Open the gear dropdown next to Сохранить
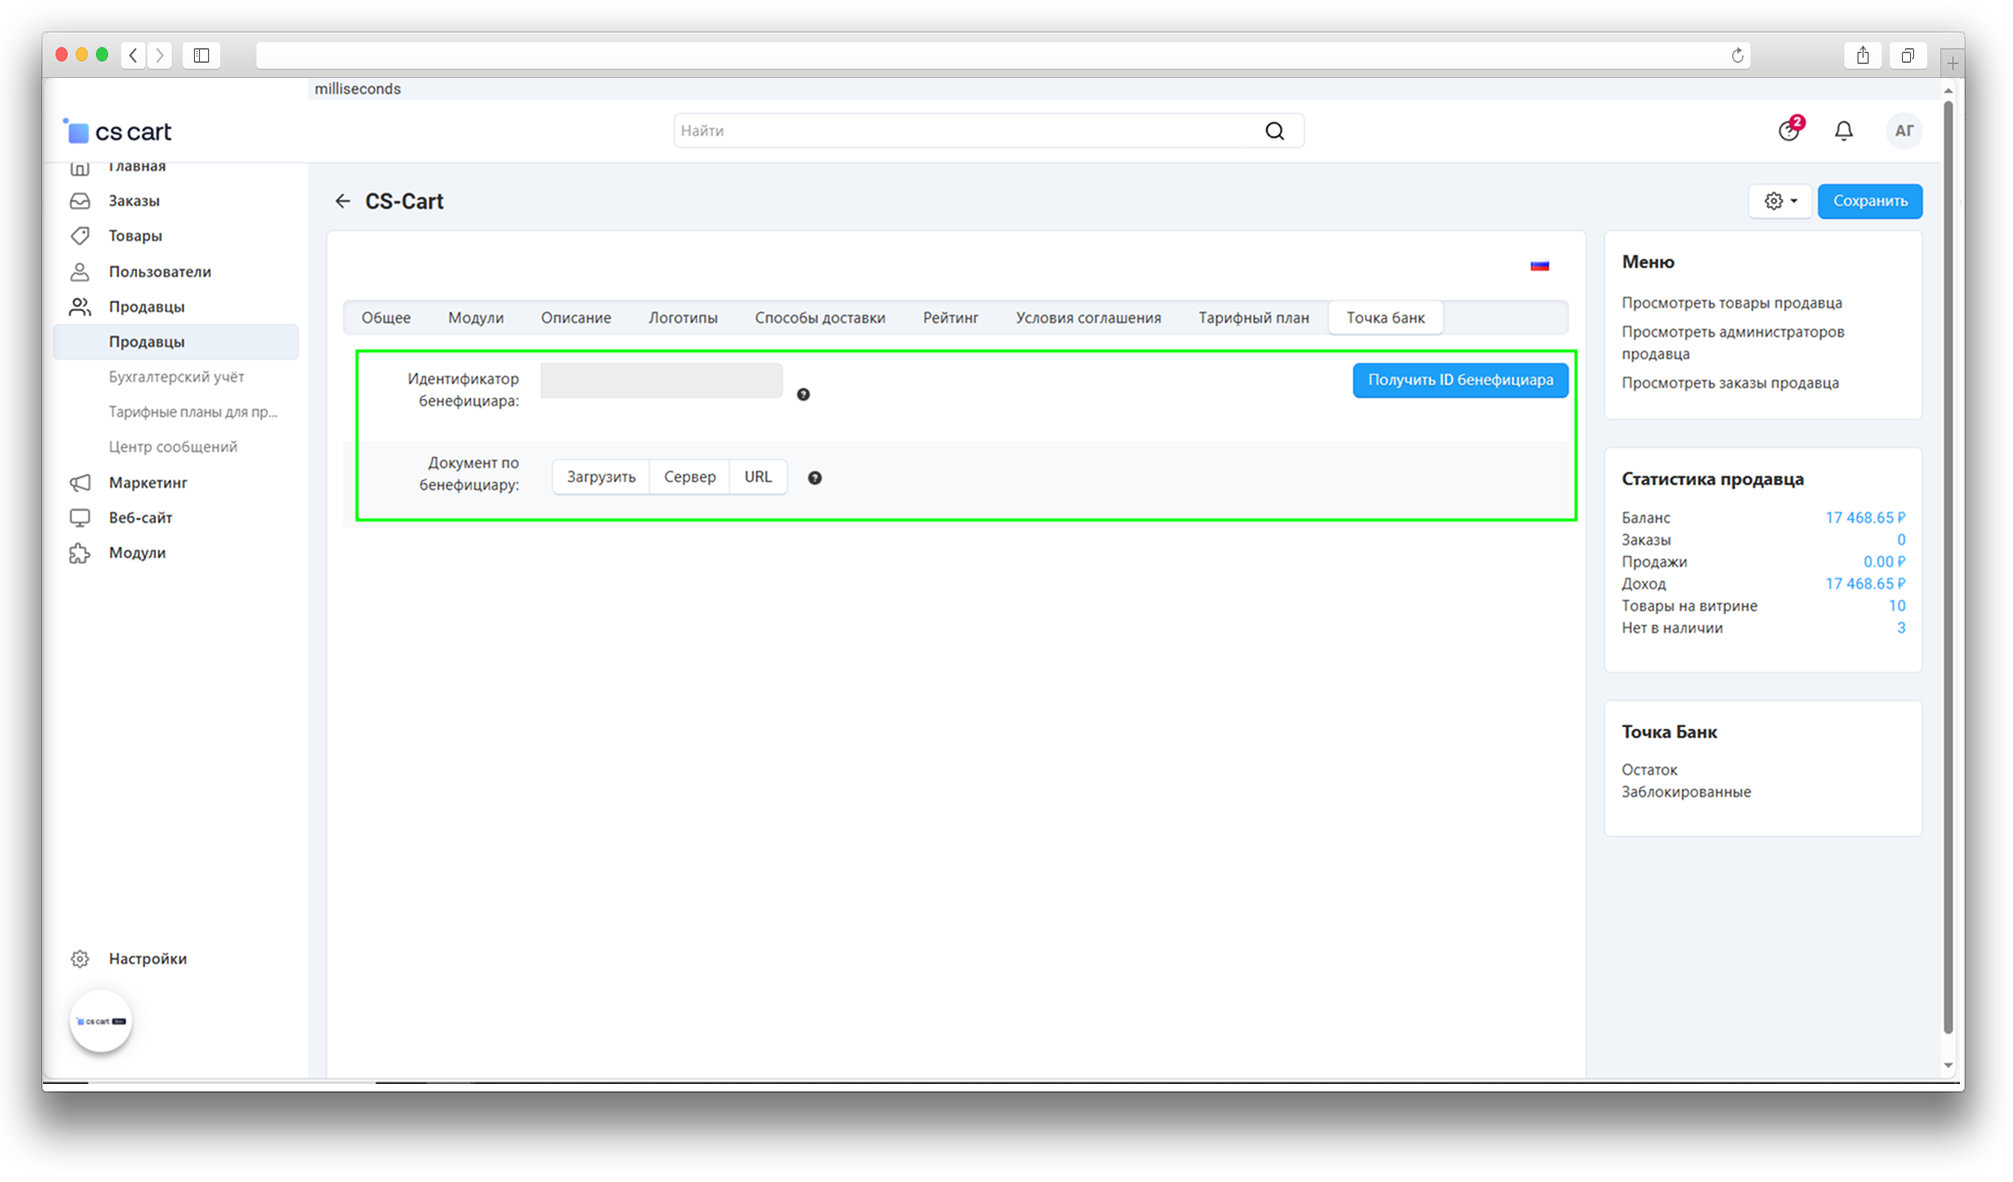 [x=1780, y=201]
